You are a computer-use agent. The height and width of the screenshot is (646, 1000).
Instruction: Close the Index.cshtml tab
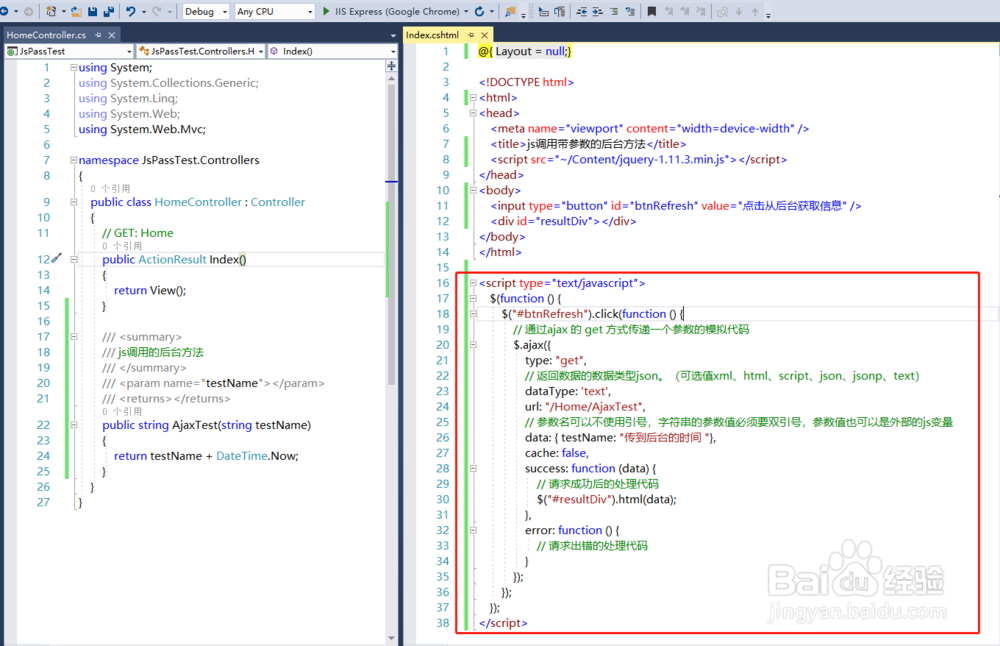pos(484,35)
